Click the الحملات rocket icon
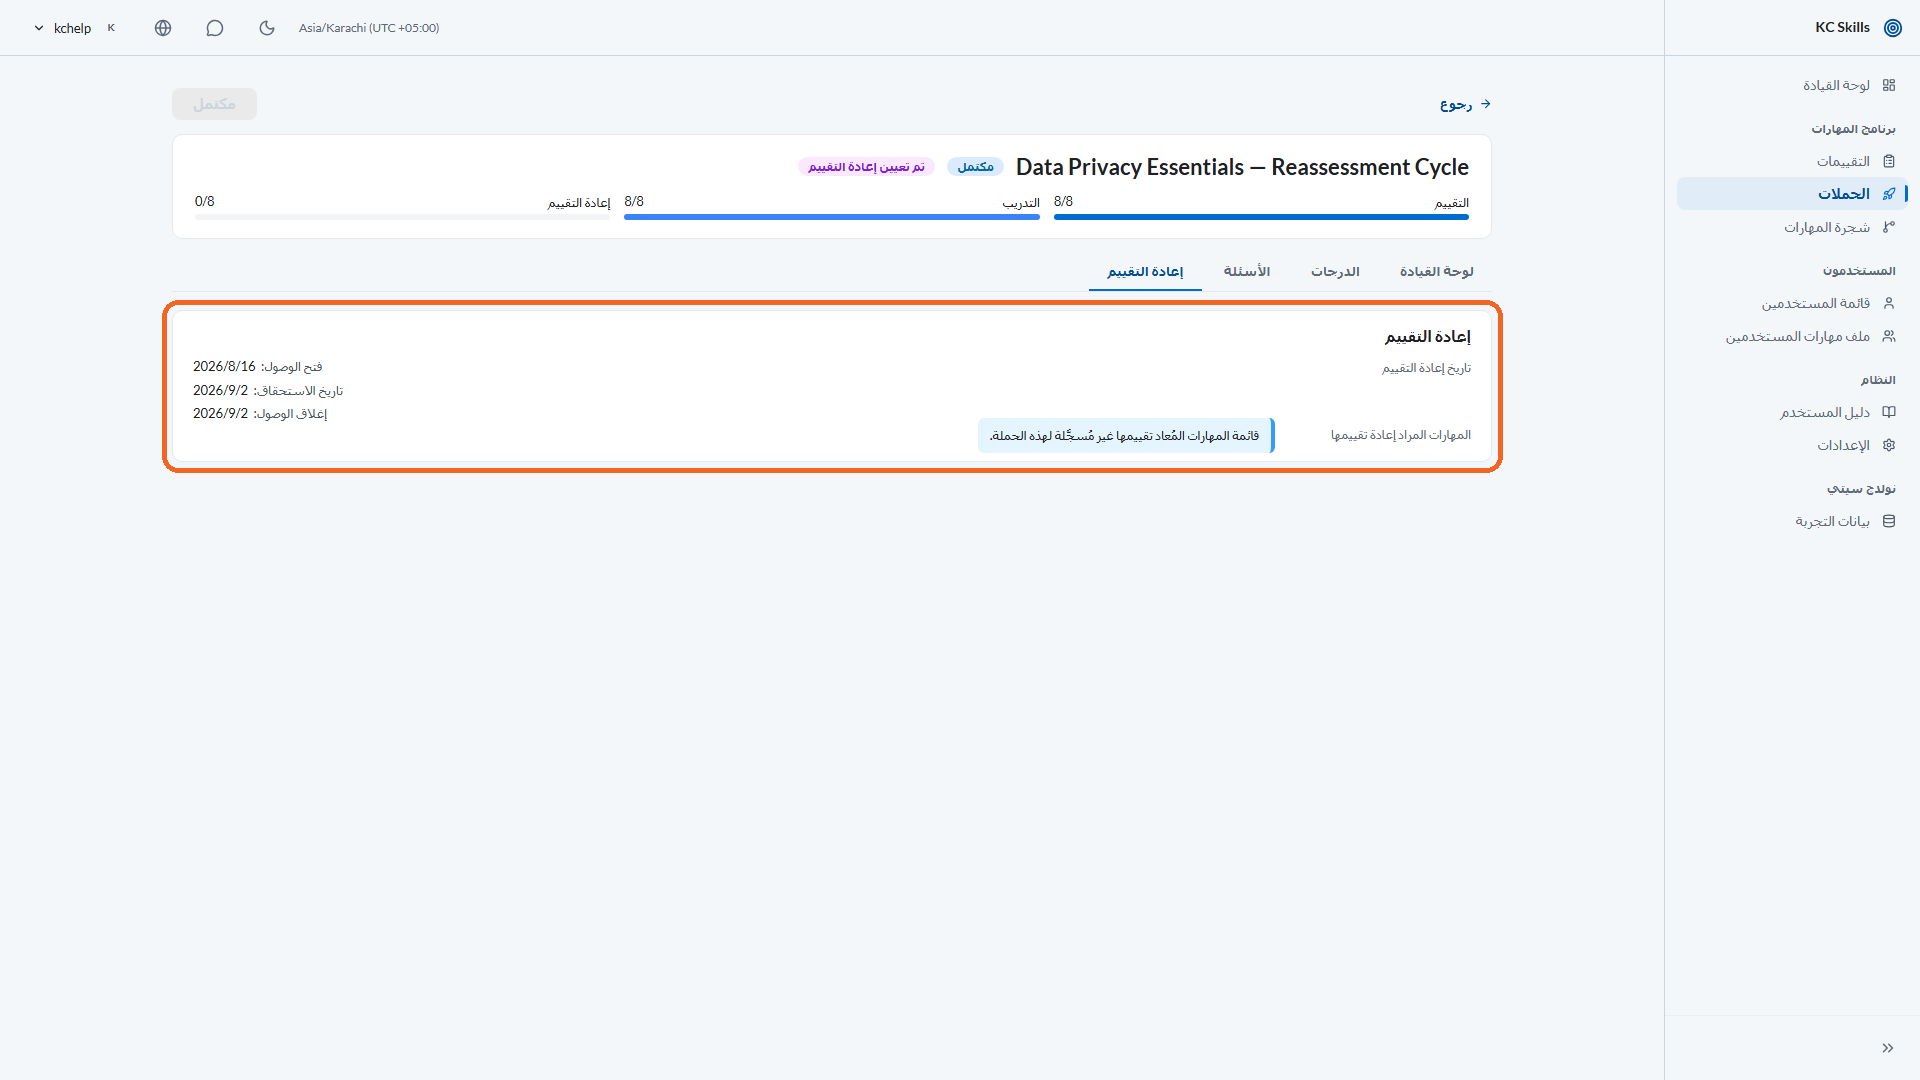The width and height of the screenshot is (1920, 1080). pyautogui.click(x=1889, y=194)
